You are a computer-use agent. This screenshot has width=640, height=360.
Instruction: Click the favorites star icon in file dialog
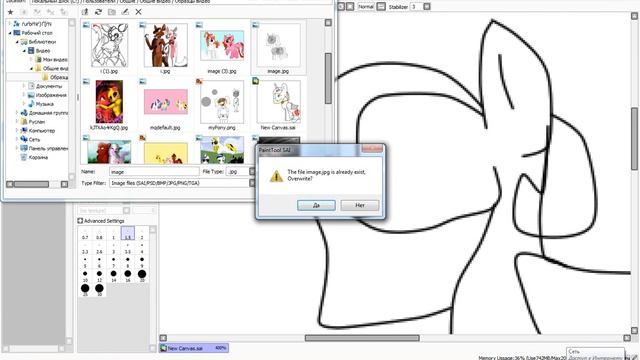[x=11, y=12]
